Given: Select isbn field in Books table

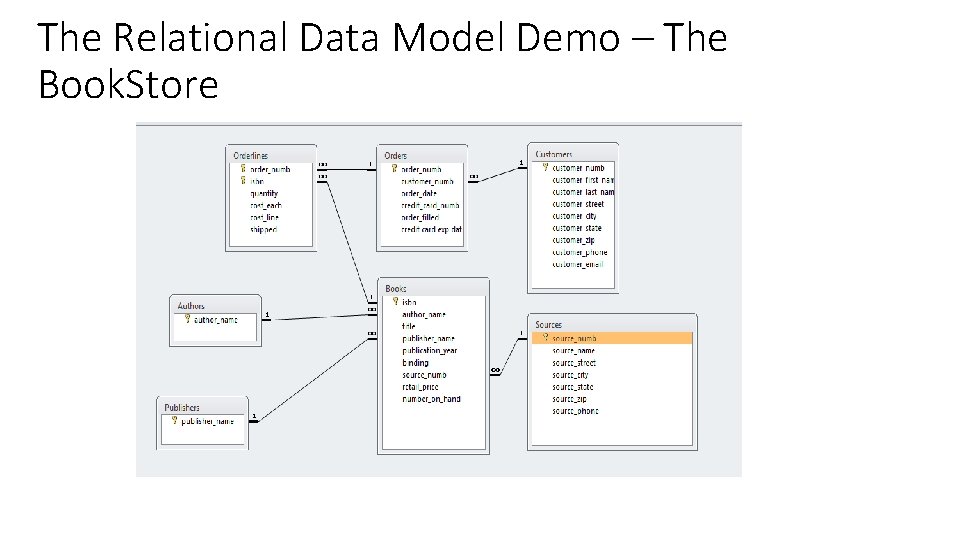Looking at the screenshot, I should 409,302.
